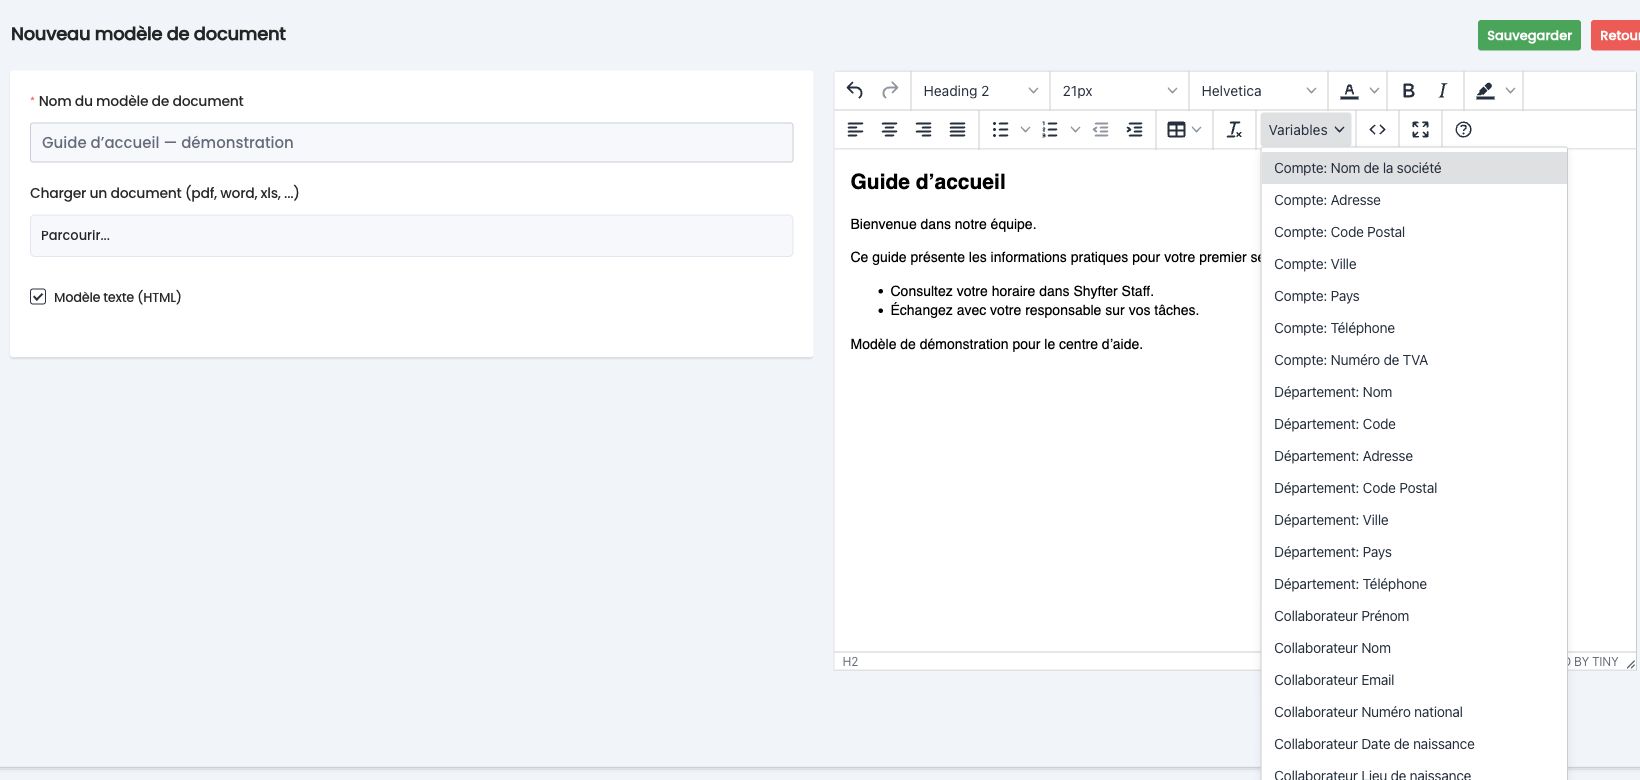Select Département: Nom from the list

coord(1414,392)
